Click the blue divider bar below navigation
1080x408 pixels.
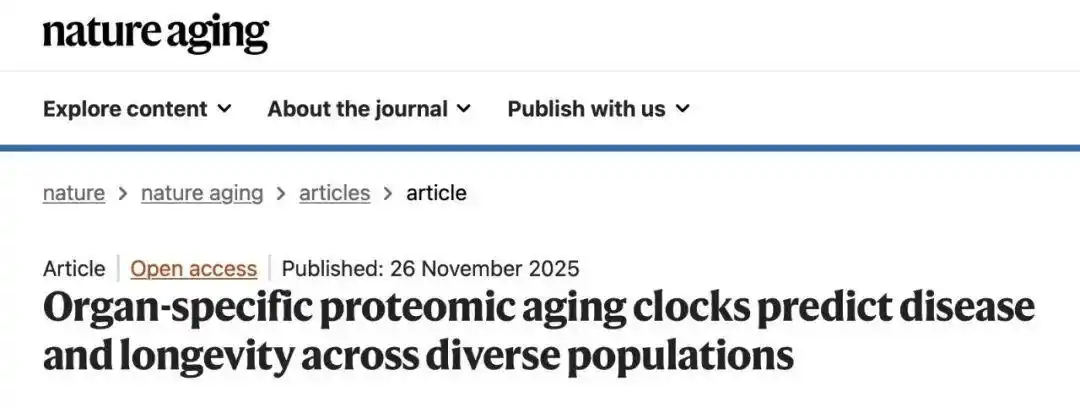[x=540, y=148]
